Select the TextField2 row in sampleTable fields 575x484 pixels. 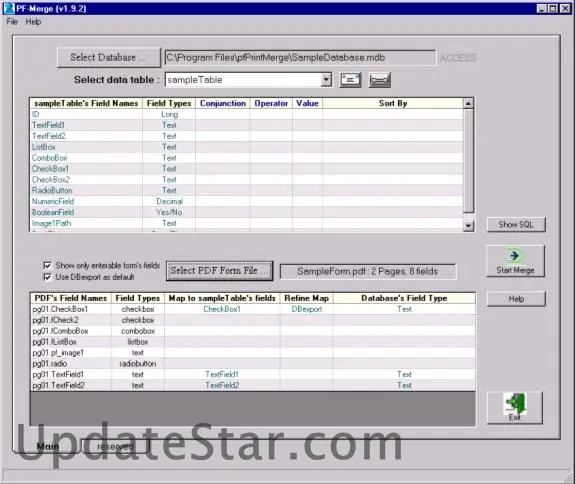pyautogui.click(x=246, y=136)
